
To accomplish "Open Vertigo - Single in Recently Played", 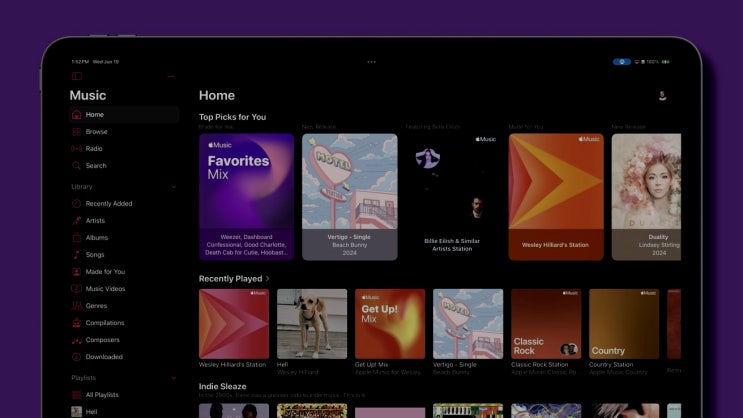I will pos(468,324).
